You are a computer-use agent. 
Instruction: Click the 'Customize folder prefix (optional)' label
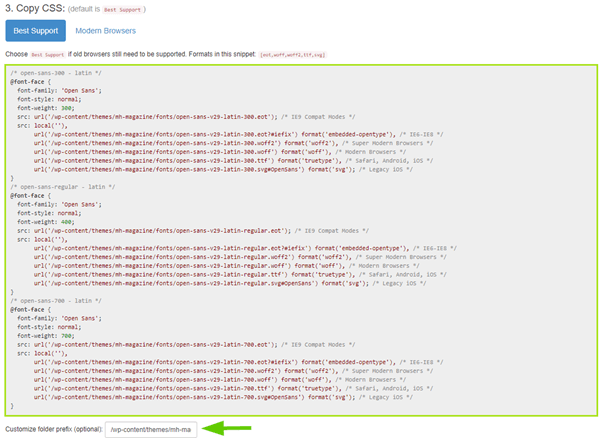pyautogui.click(x=53, y=430)
